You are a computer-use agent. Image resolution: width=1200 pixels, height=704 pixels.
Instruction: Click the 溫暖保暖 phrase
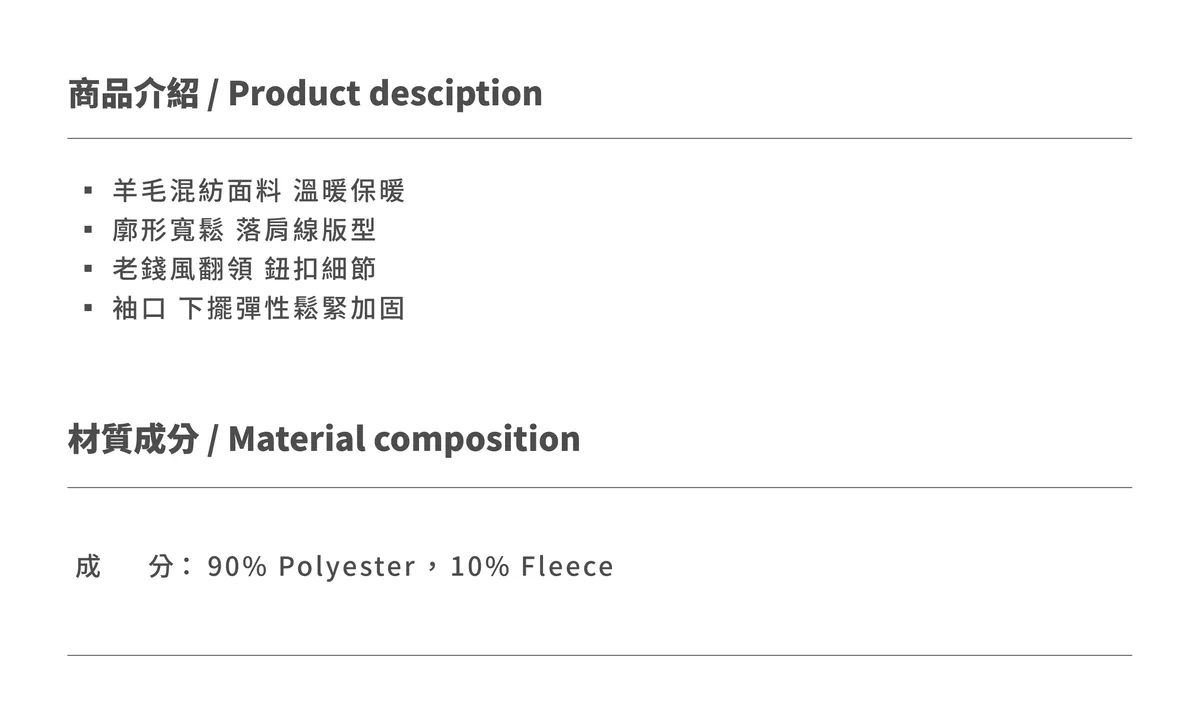pyautogui.click(x=349, y=190)
